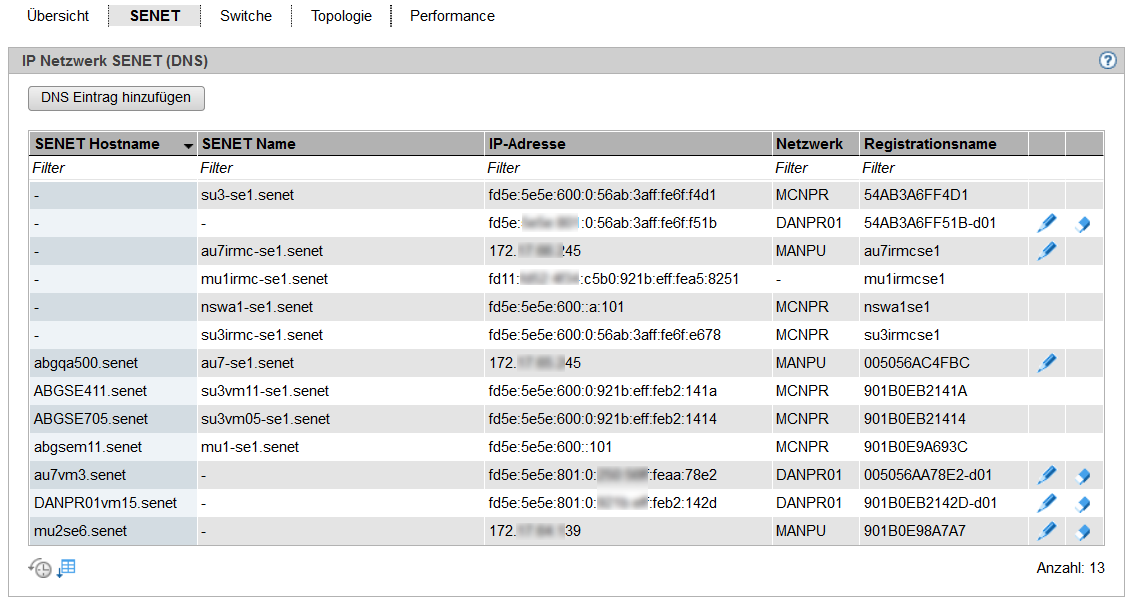This screenshot has height=605, width=1131.
Task: Delete the mu2se6.senet DNS entry
Action: pos(1082,532)
